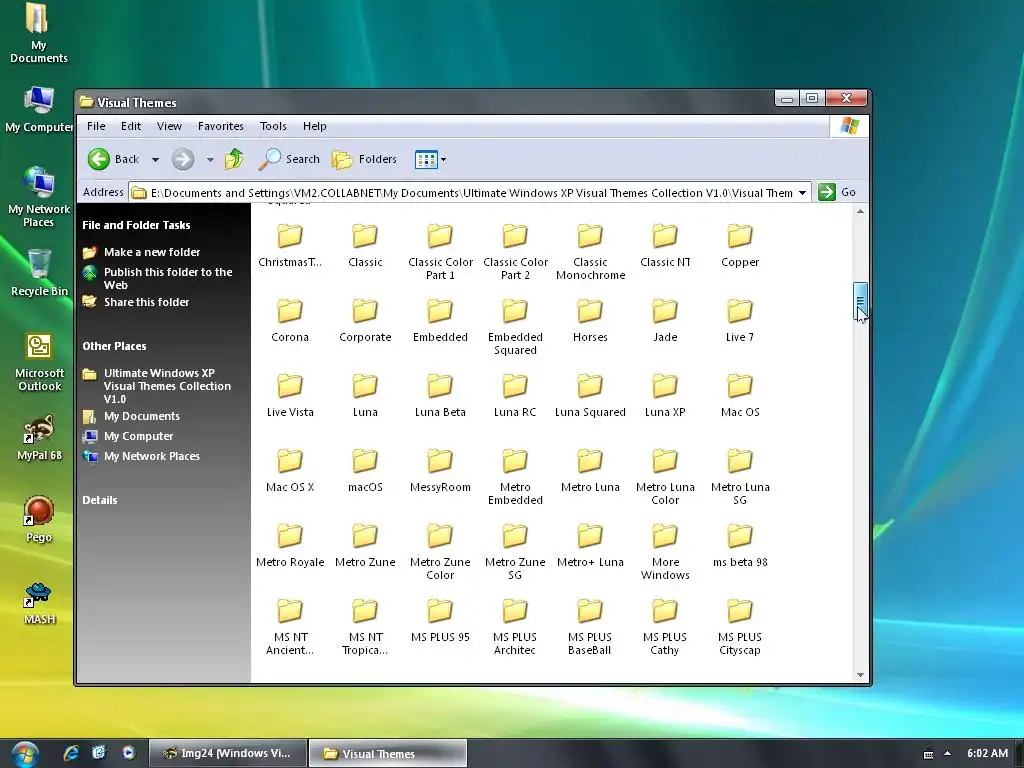1024x768 pixels.
Task: Select the Luna Beta folder
Action: click(x=440, y=396)
